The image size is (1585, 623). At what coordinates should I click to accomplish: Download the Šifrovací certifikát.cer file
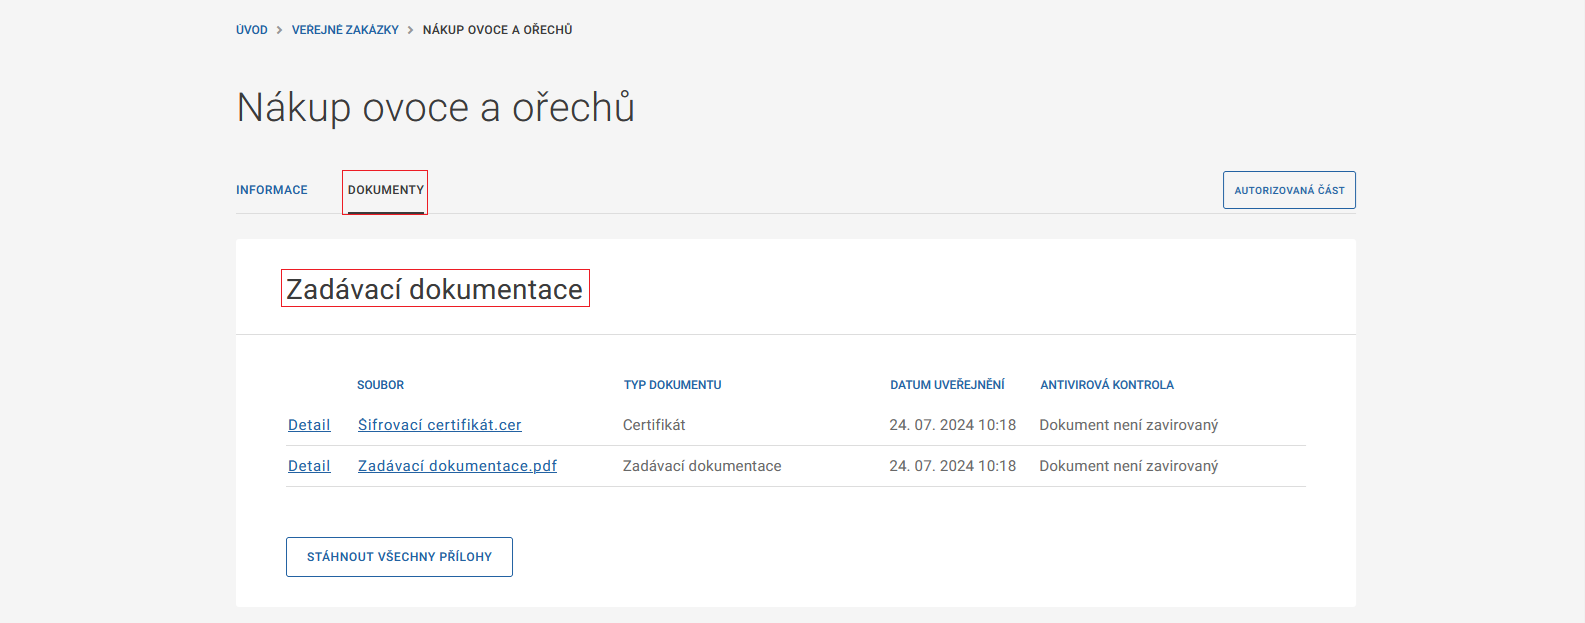pos(440,425)
